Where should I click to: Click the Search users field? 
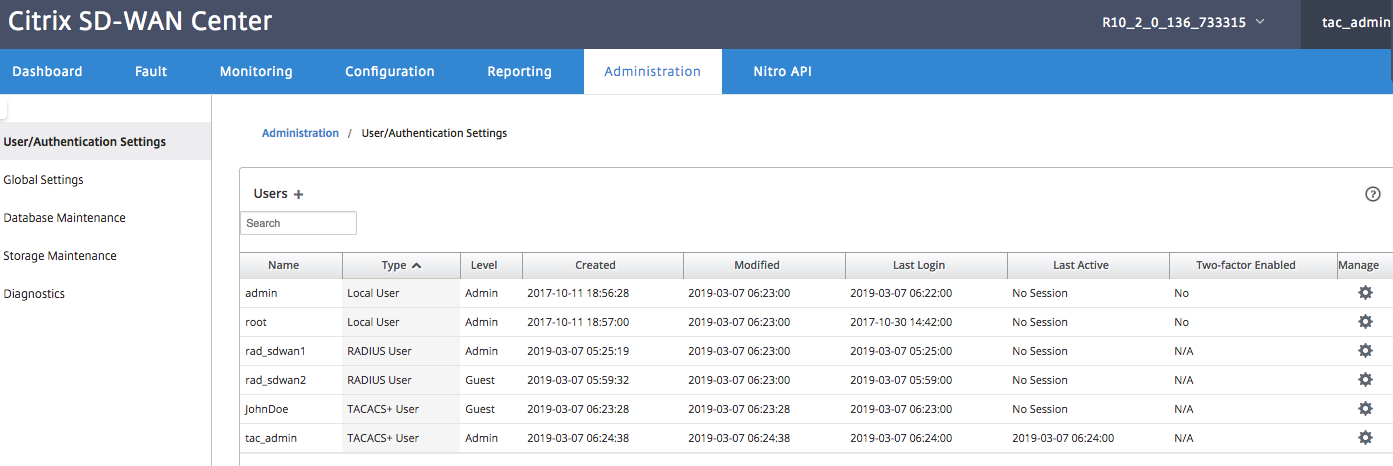pos(298,223)
